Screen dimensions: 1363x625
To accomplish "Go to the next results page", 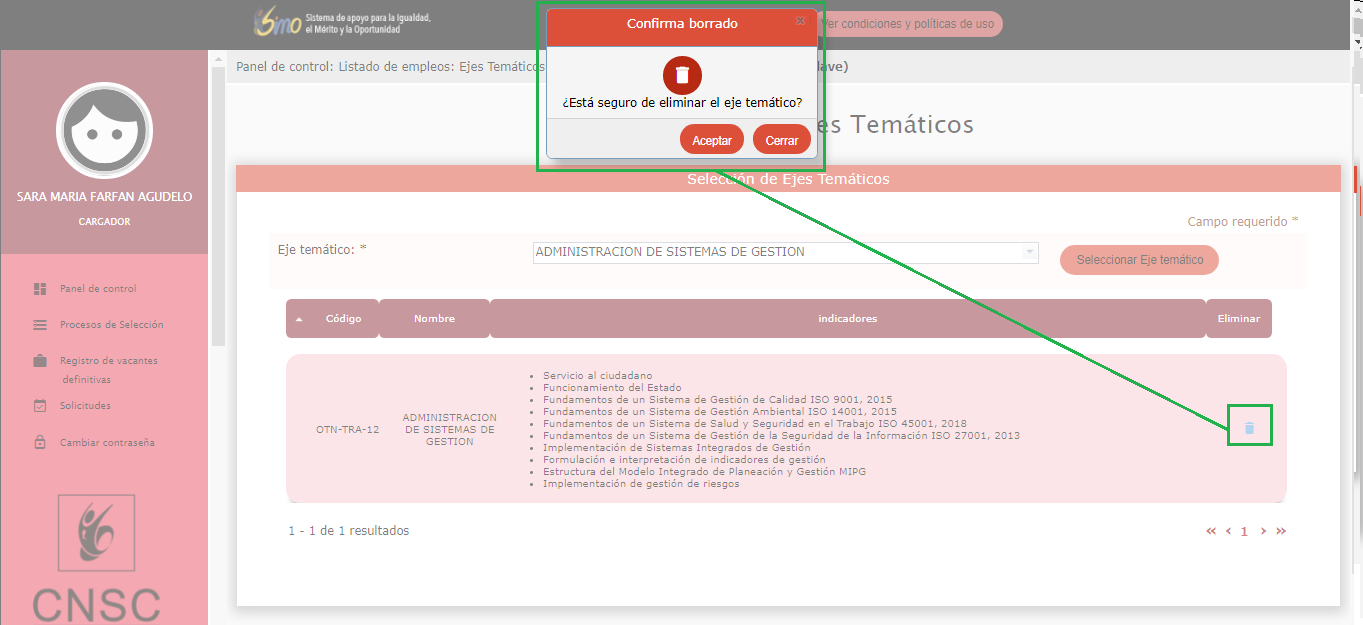I will pyautogui.click(x=1264, y=531).
